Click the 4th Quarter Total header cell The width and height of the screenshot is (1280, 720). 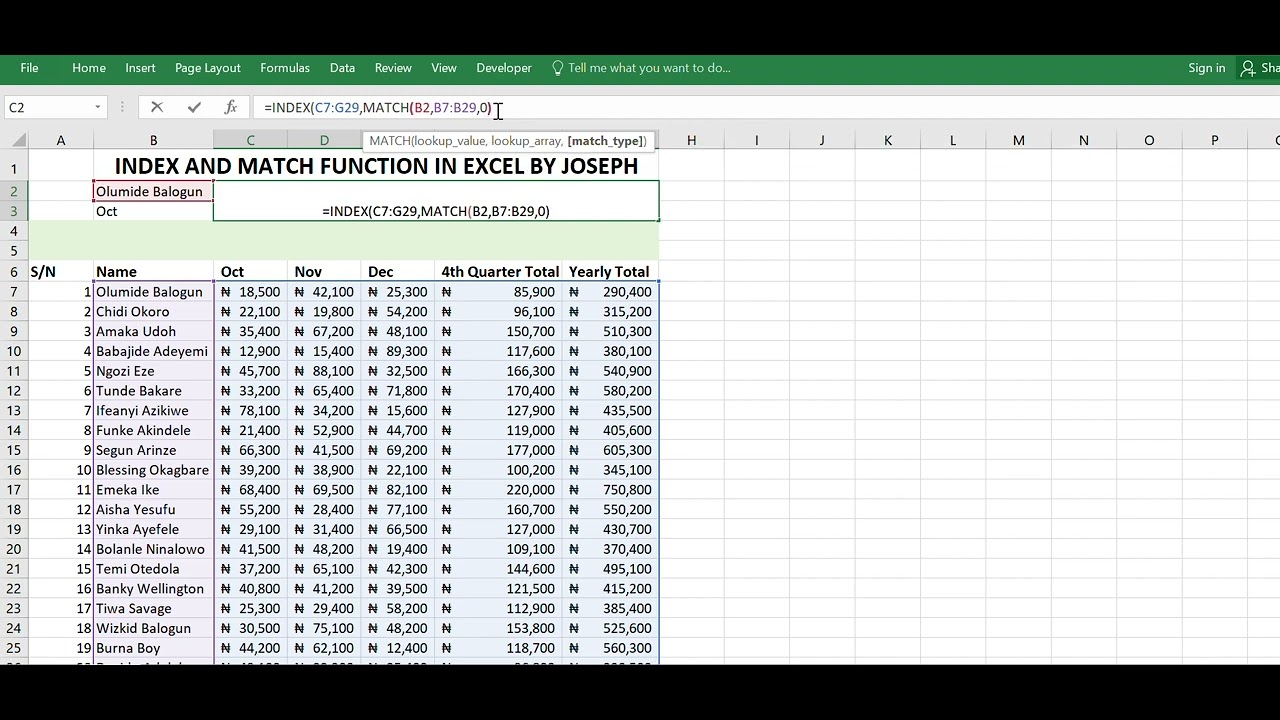point(499,272)
